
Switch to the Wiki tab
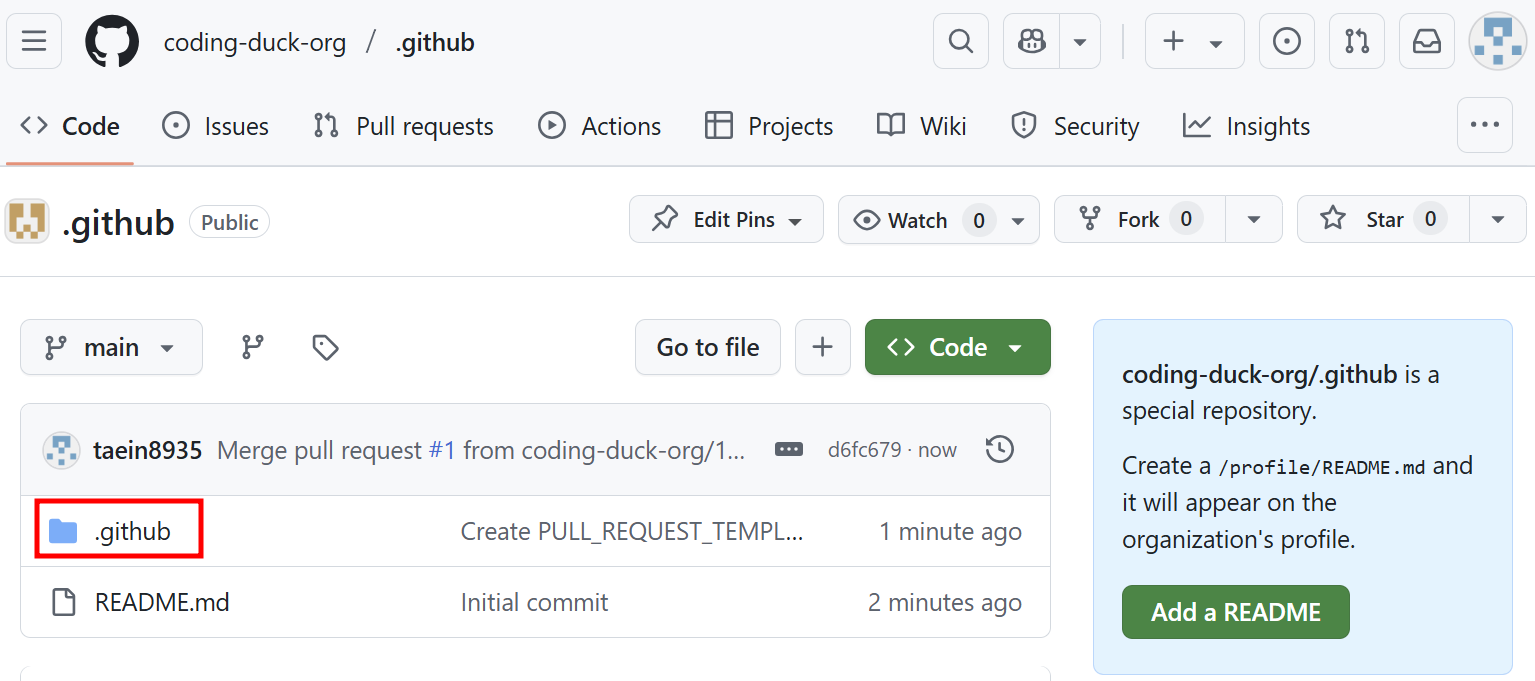pyautogui.click(x=921, y=126)
